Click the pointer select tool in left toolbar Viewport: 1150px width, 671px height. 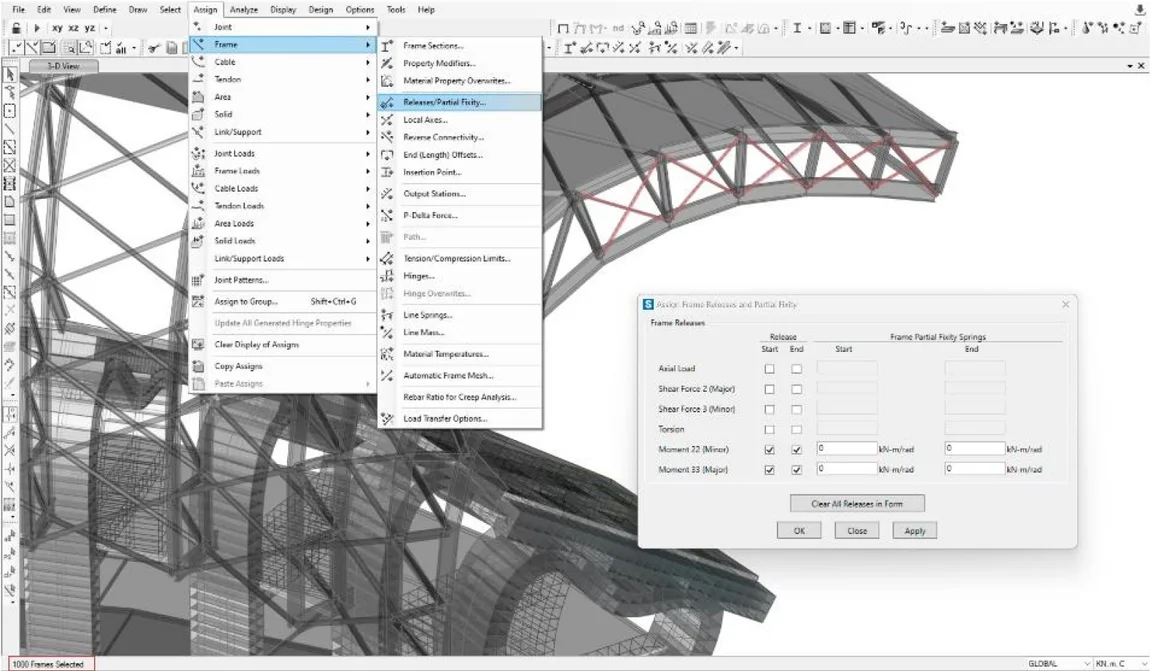point(10,75)
